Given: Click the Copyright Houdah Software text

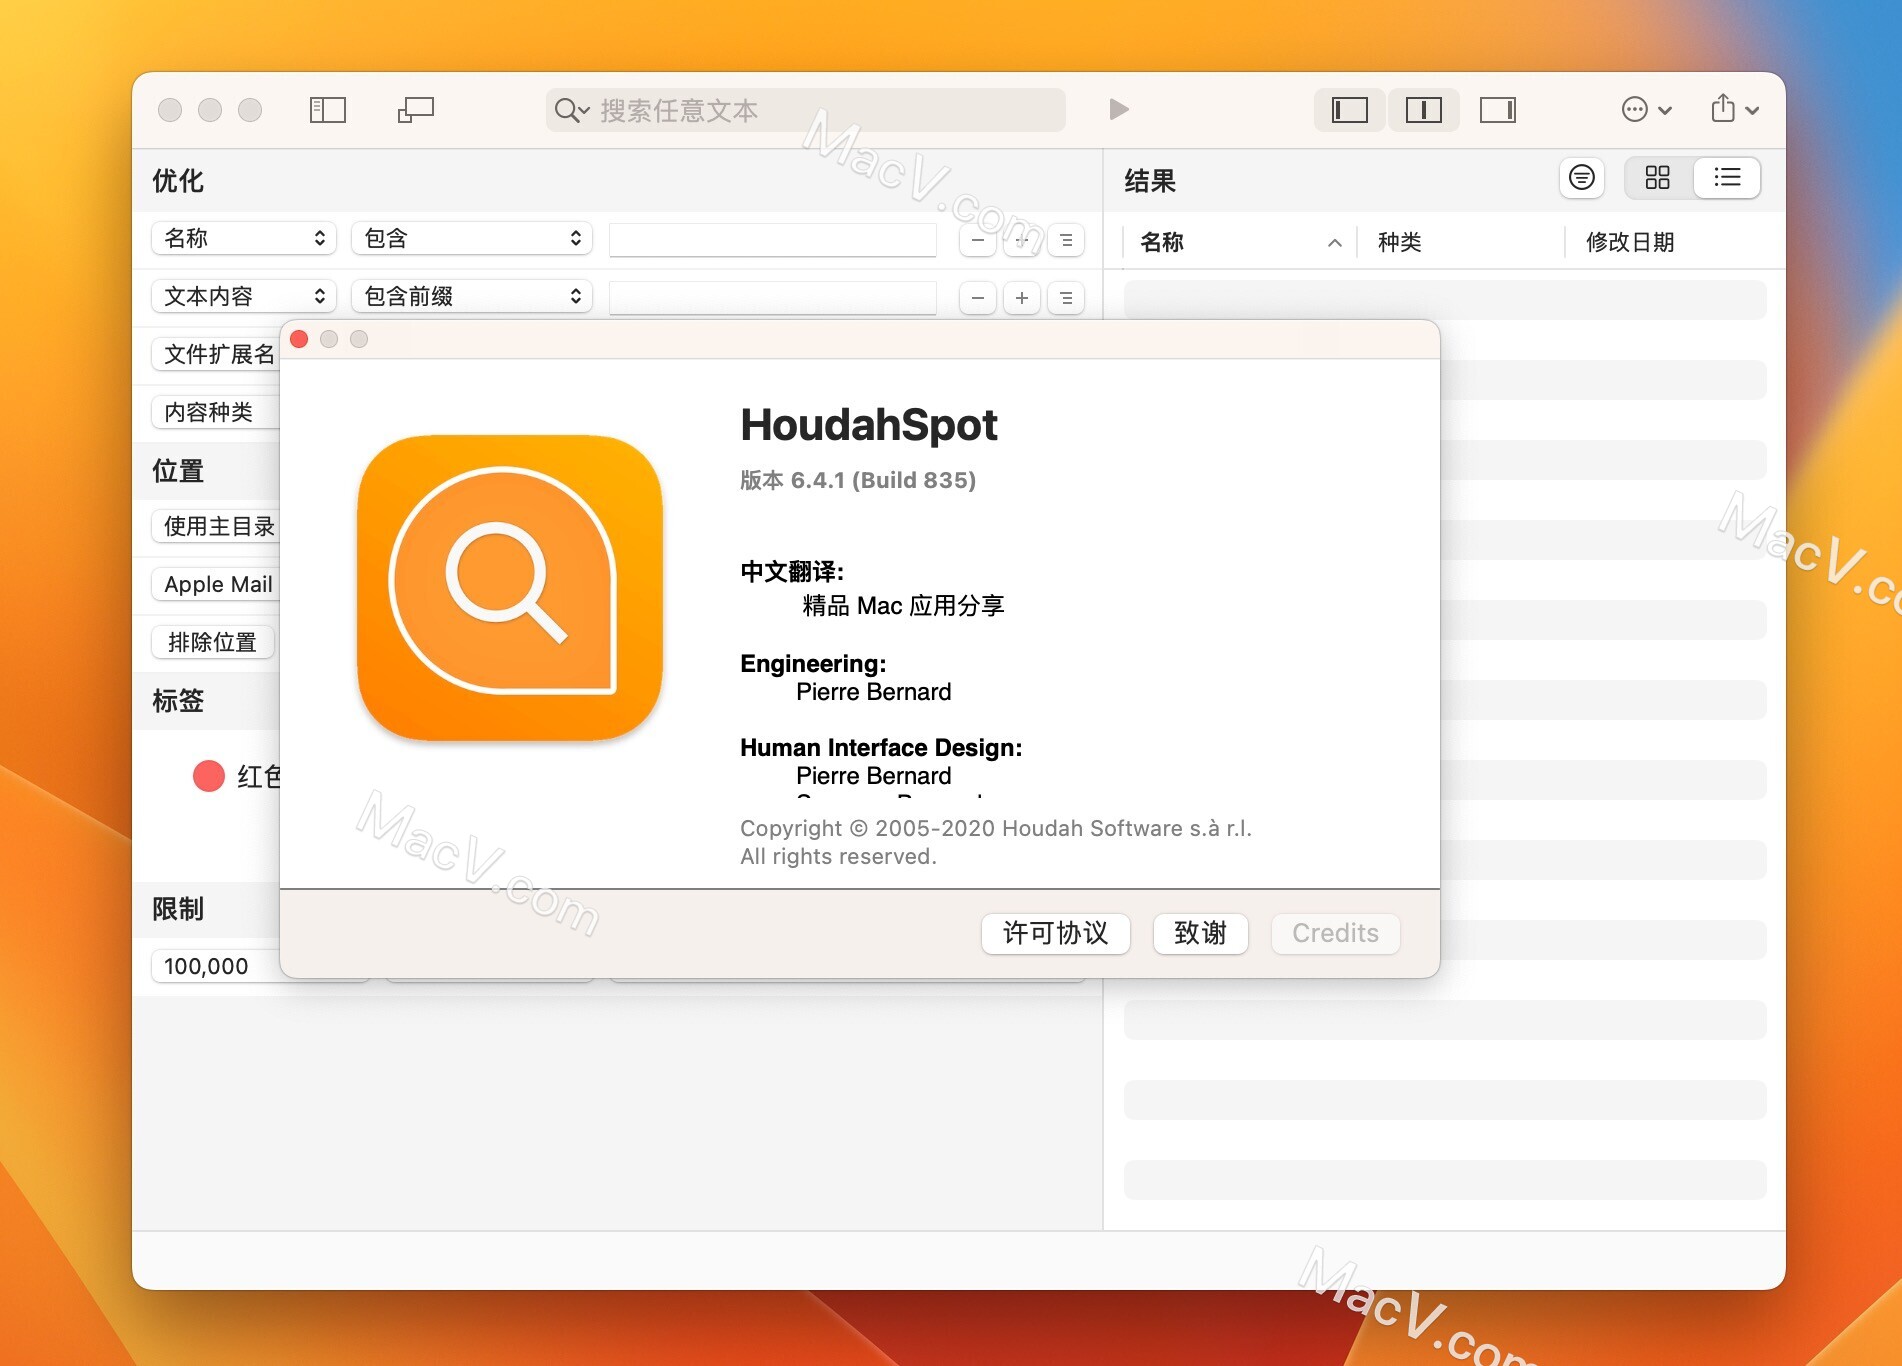Looking at the screenshot, I should [x=996, y=842].
